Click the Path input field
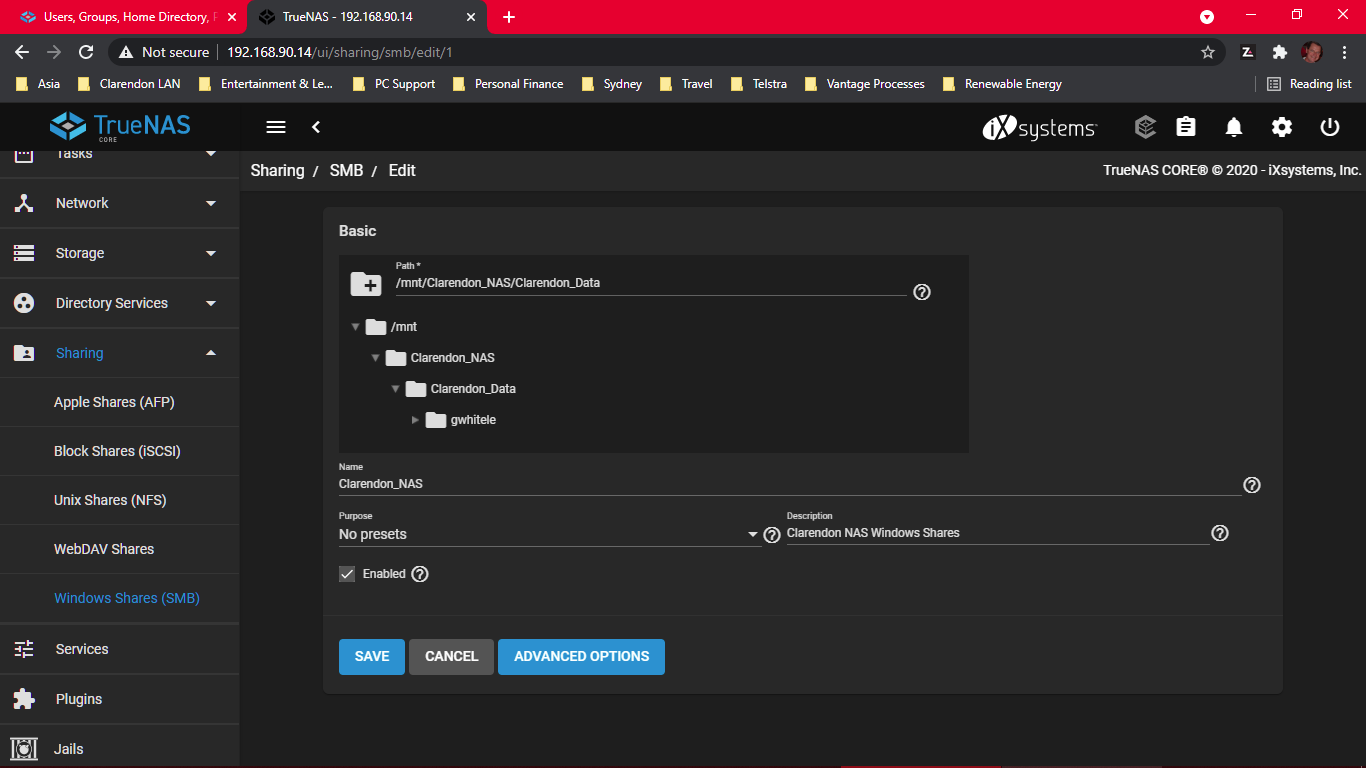The height and width of the screenshot is (768, 1366). click(651, 283)
